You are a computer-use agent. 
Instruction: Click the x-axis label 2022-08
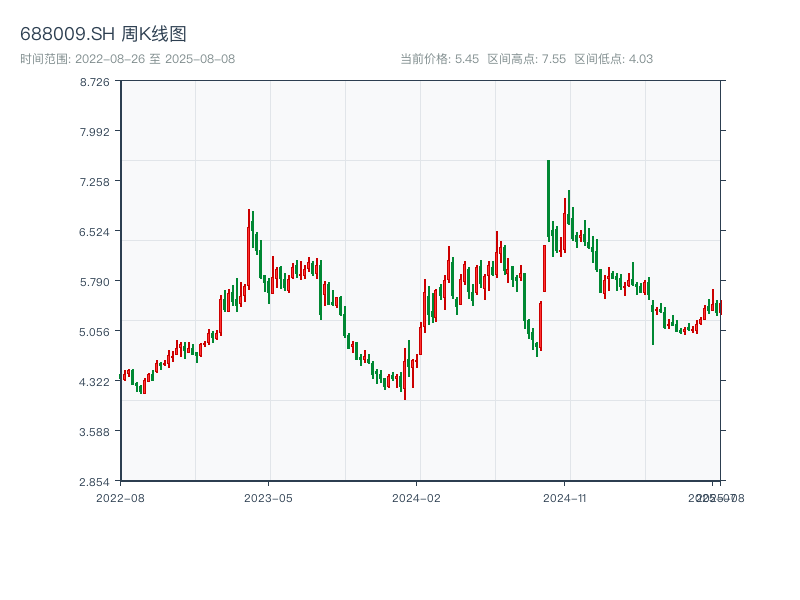pyautogui.click(x=120, y=498)
